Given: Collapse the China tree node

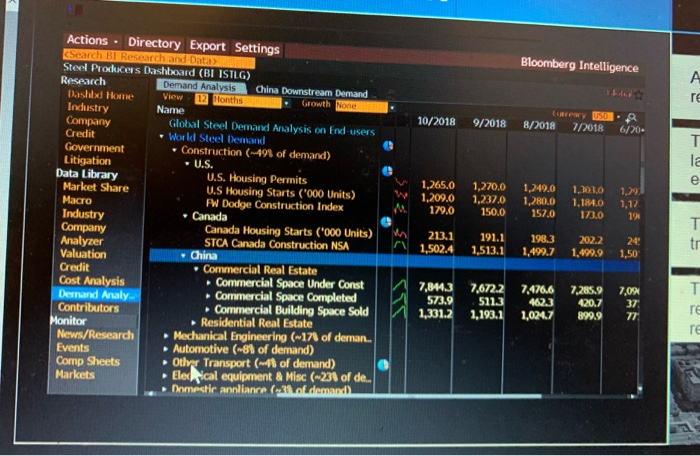Looking at the screenshot, I should [x=183, y=256].
